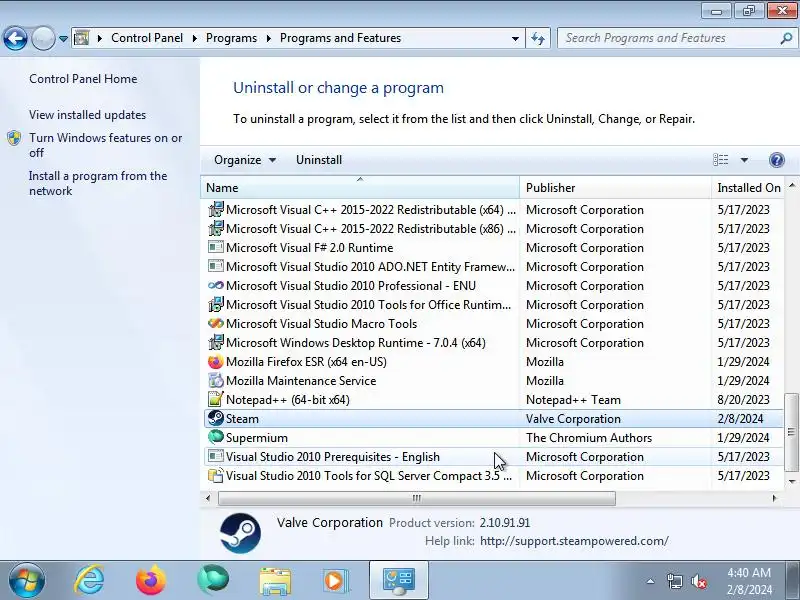Open the address bar history dropdown
Screen dimensions: 800x600
515,38
